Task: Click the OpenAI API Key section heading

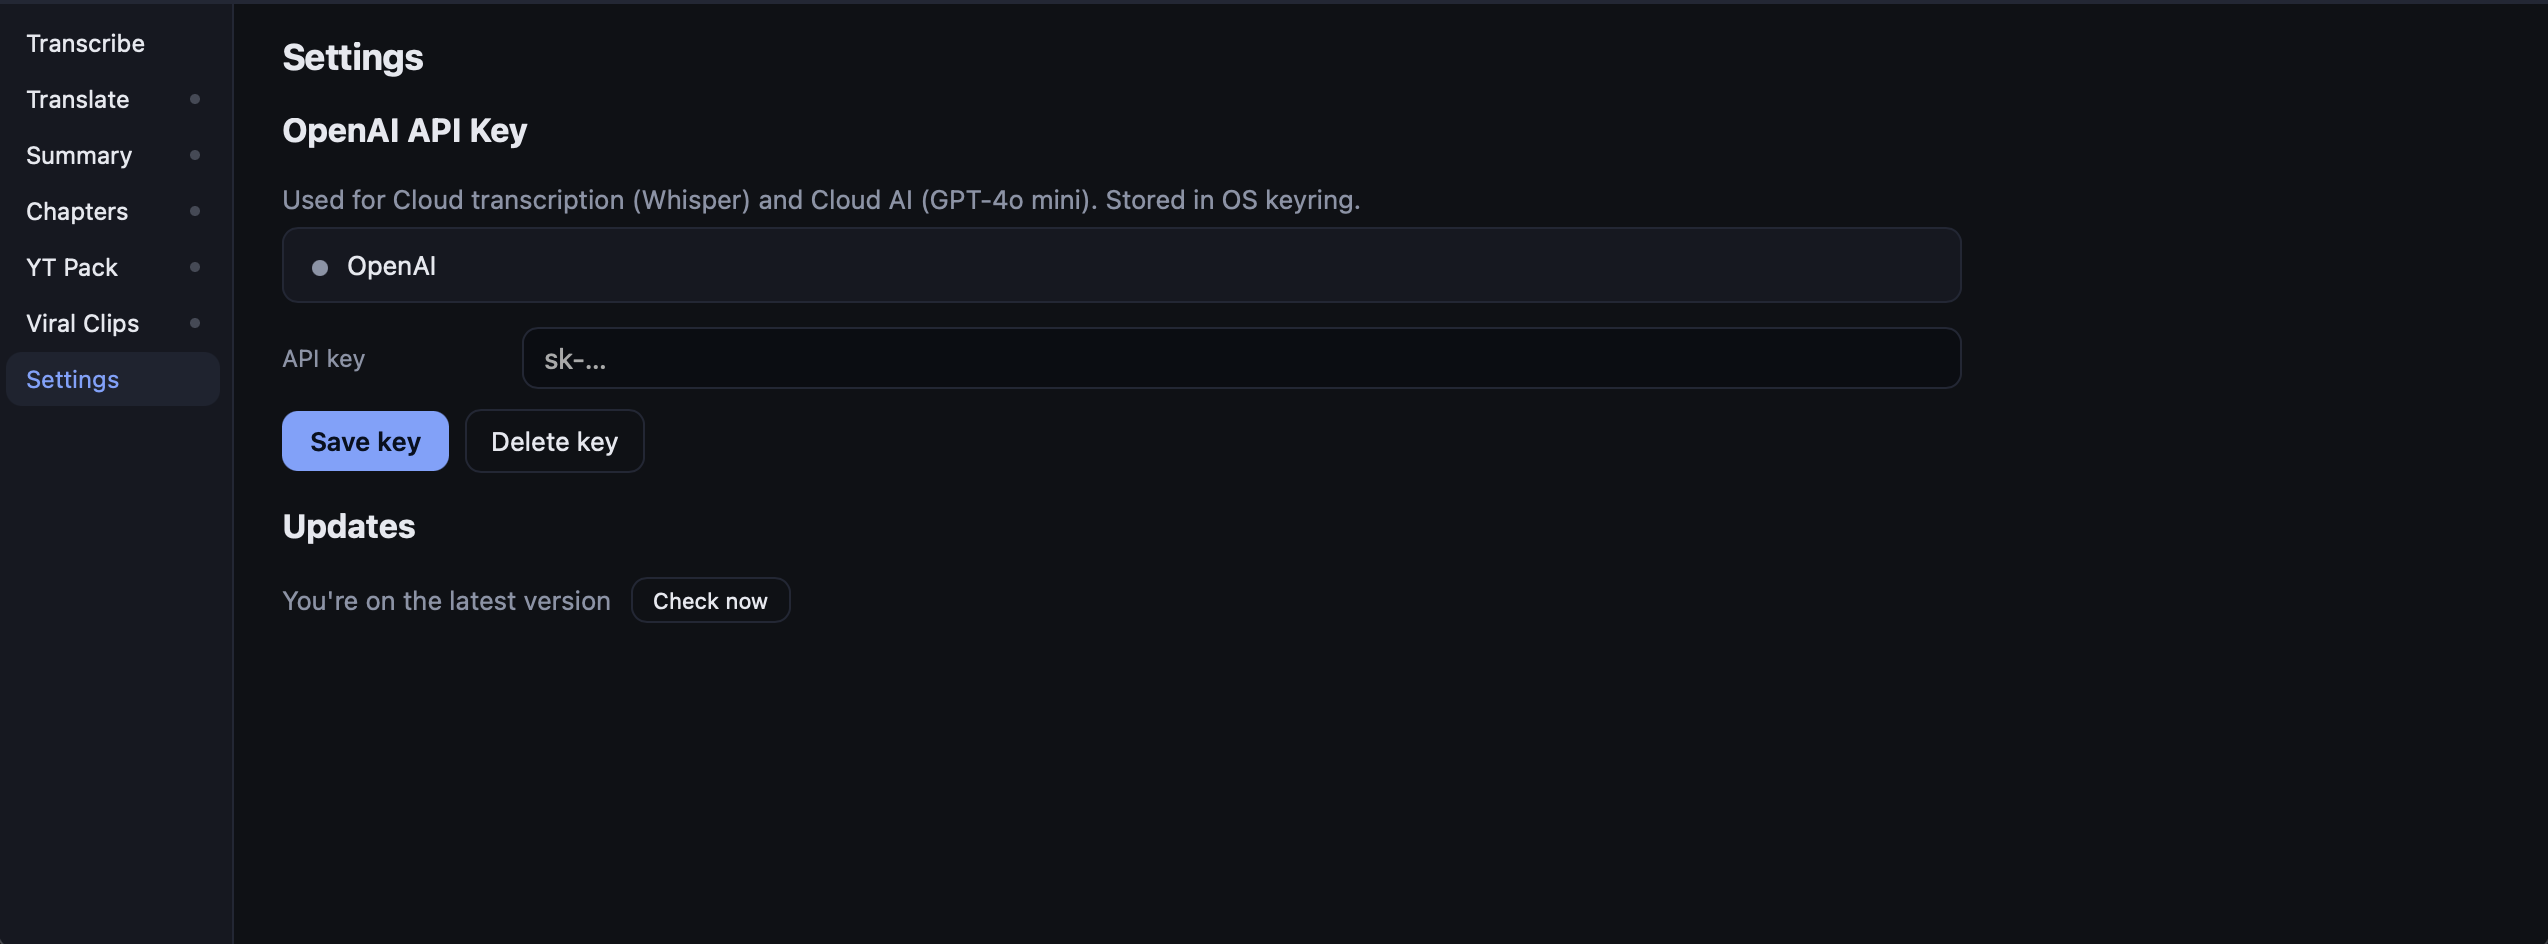Action: coord(404,130)
